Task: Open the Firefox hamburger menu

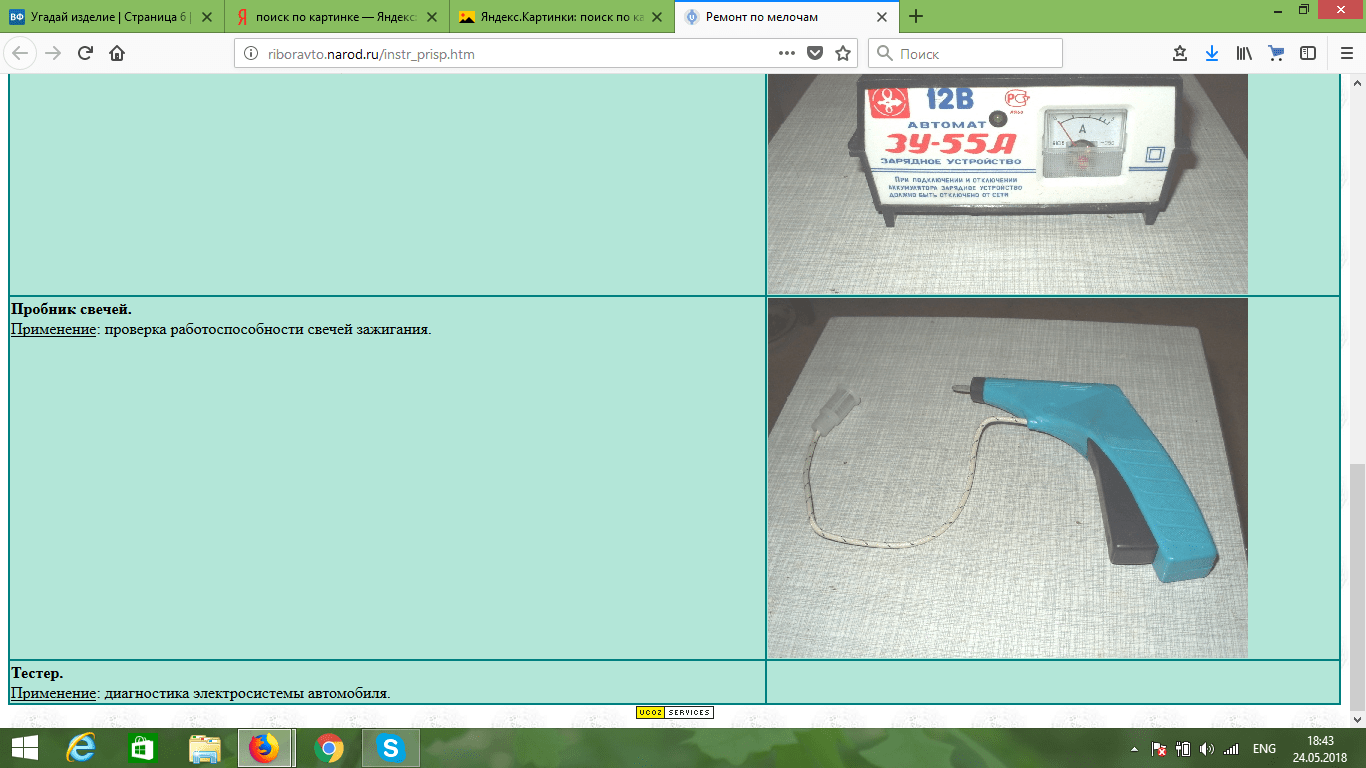Action: pos(1346,54)
